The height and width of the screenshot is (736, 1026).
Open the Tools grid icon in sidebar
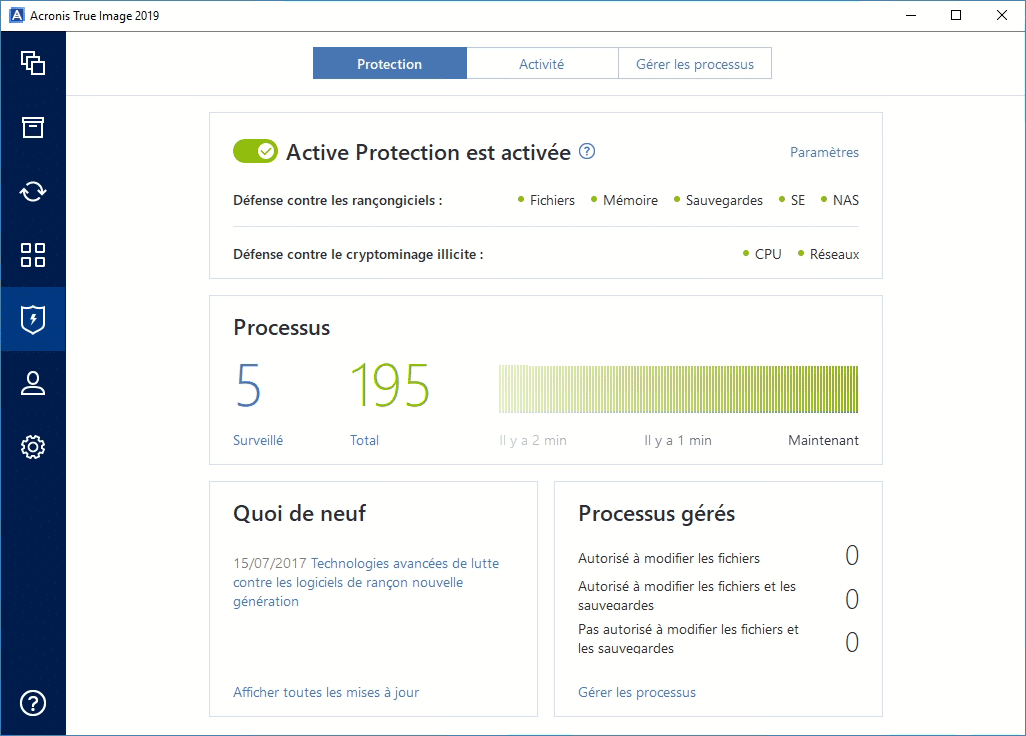pyautogui.click(x=33, y=255)
